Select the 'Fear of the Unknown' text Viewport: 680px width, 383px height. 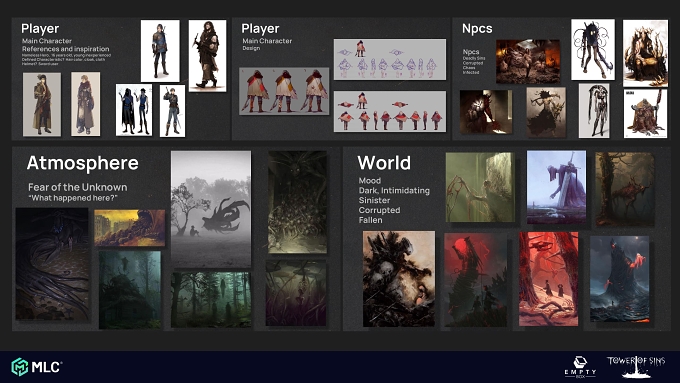click(78, 187)
